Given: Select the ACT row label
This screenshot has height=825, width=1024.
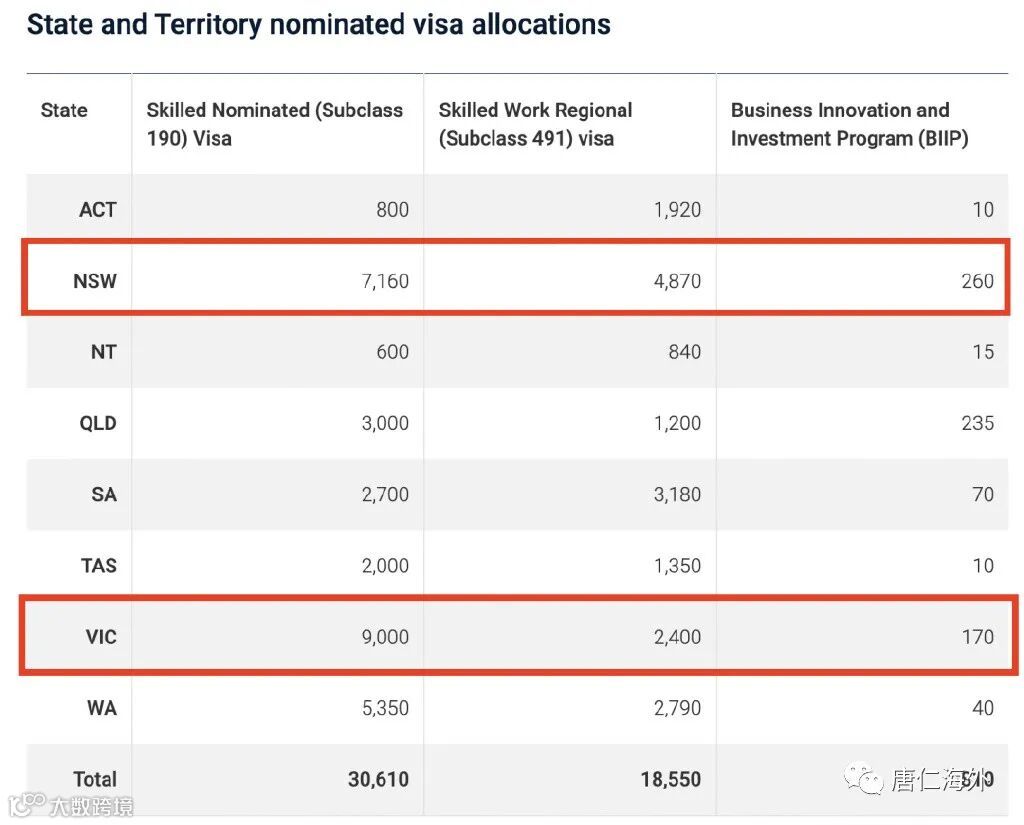Looking at the screenshot, I should (x=98, y=209).
